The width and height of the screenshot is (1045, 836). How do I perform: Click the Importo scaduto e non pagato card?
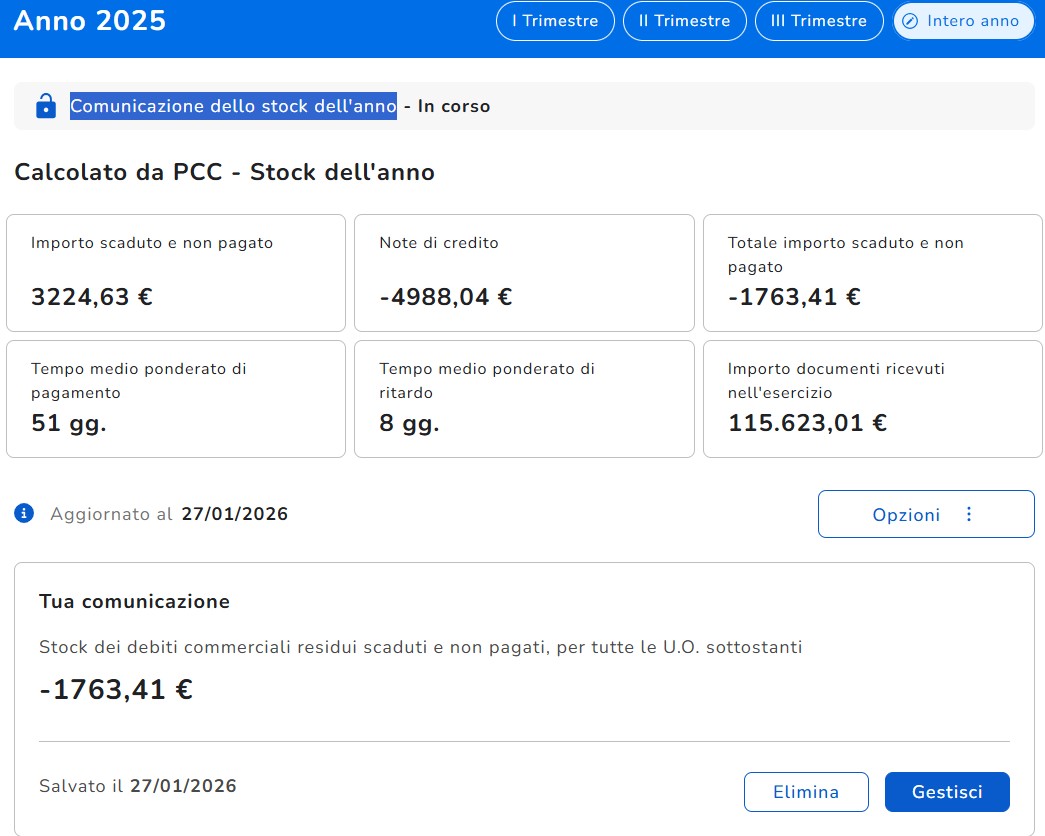176,273
